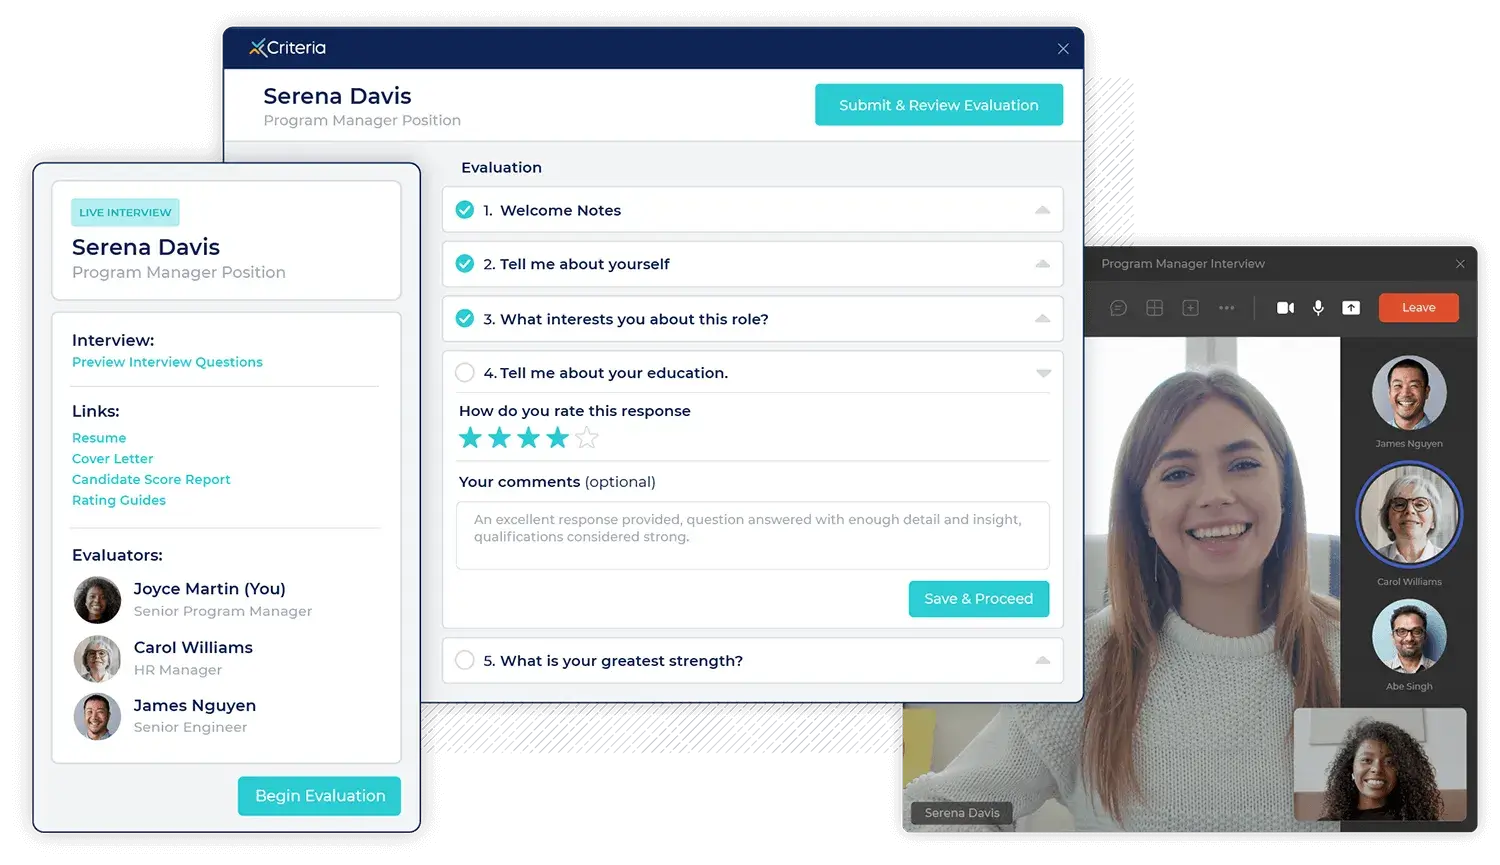
Task: Set rating to five stars
Action: [x=587, y=437]
